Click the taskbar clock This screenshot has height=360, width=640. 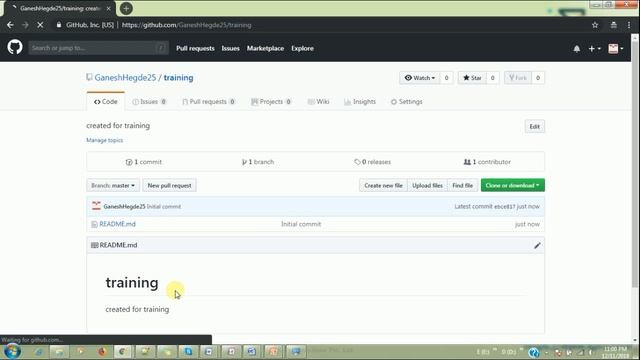pos(615,352)
